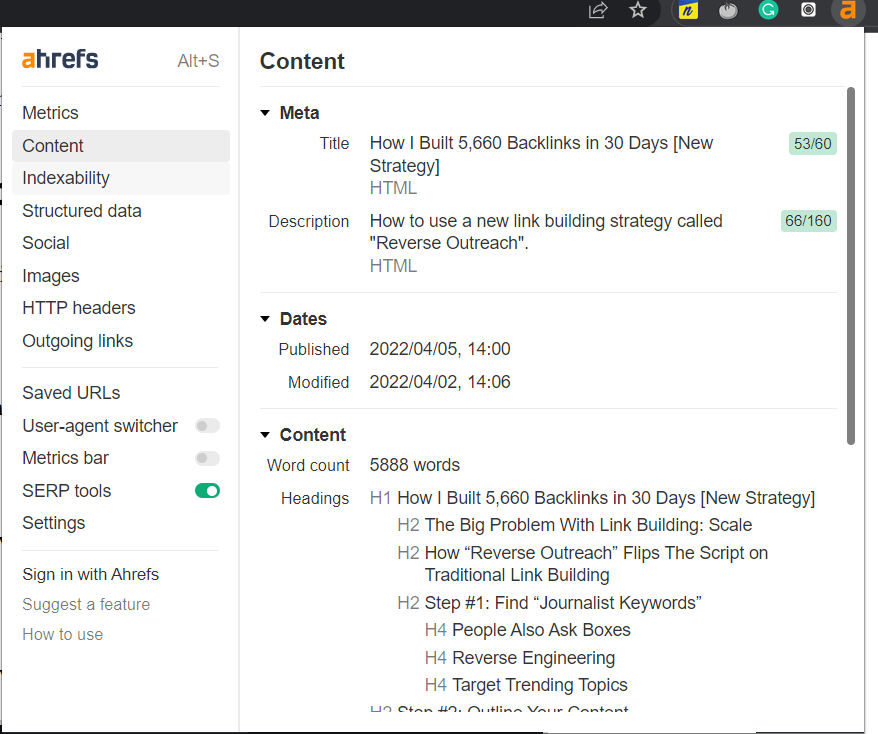The image size is (878, 734).
Task: Click H4 Reverse Engineering heading
Action: (x=520, y=658)
